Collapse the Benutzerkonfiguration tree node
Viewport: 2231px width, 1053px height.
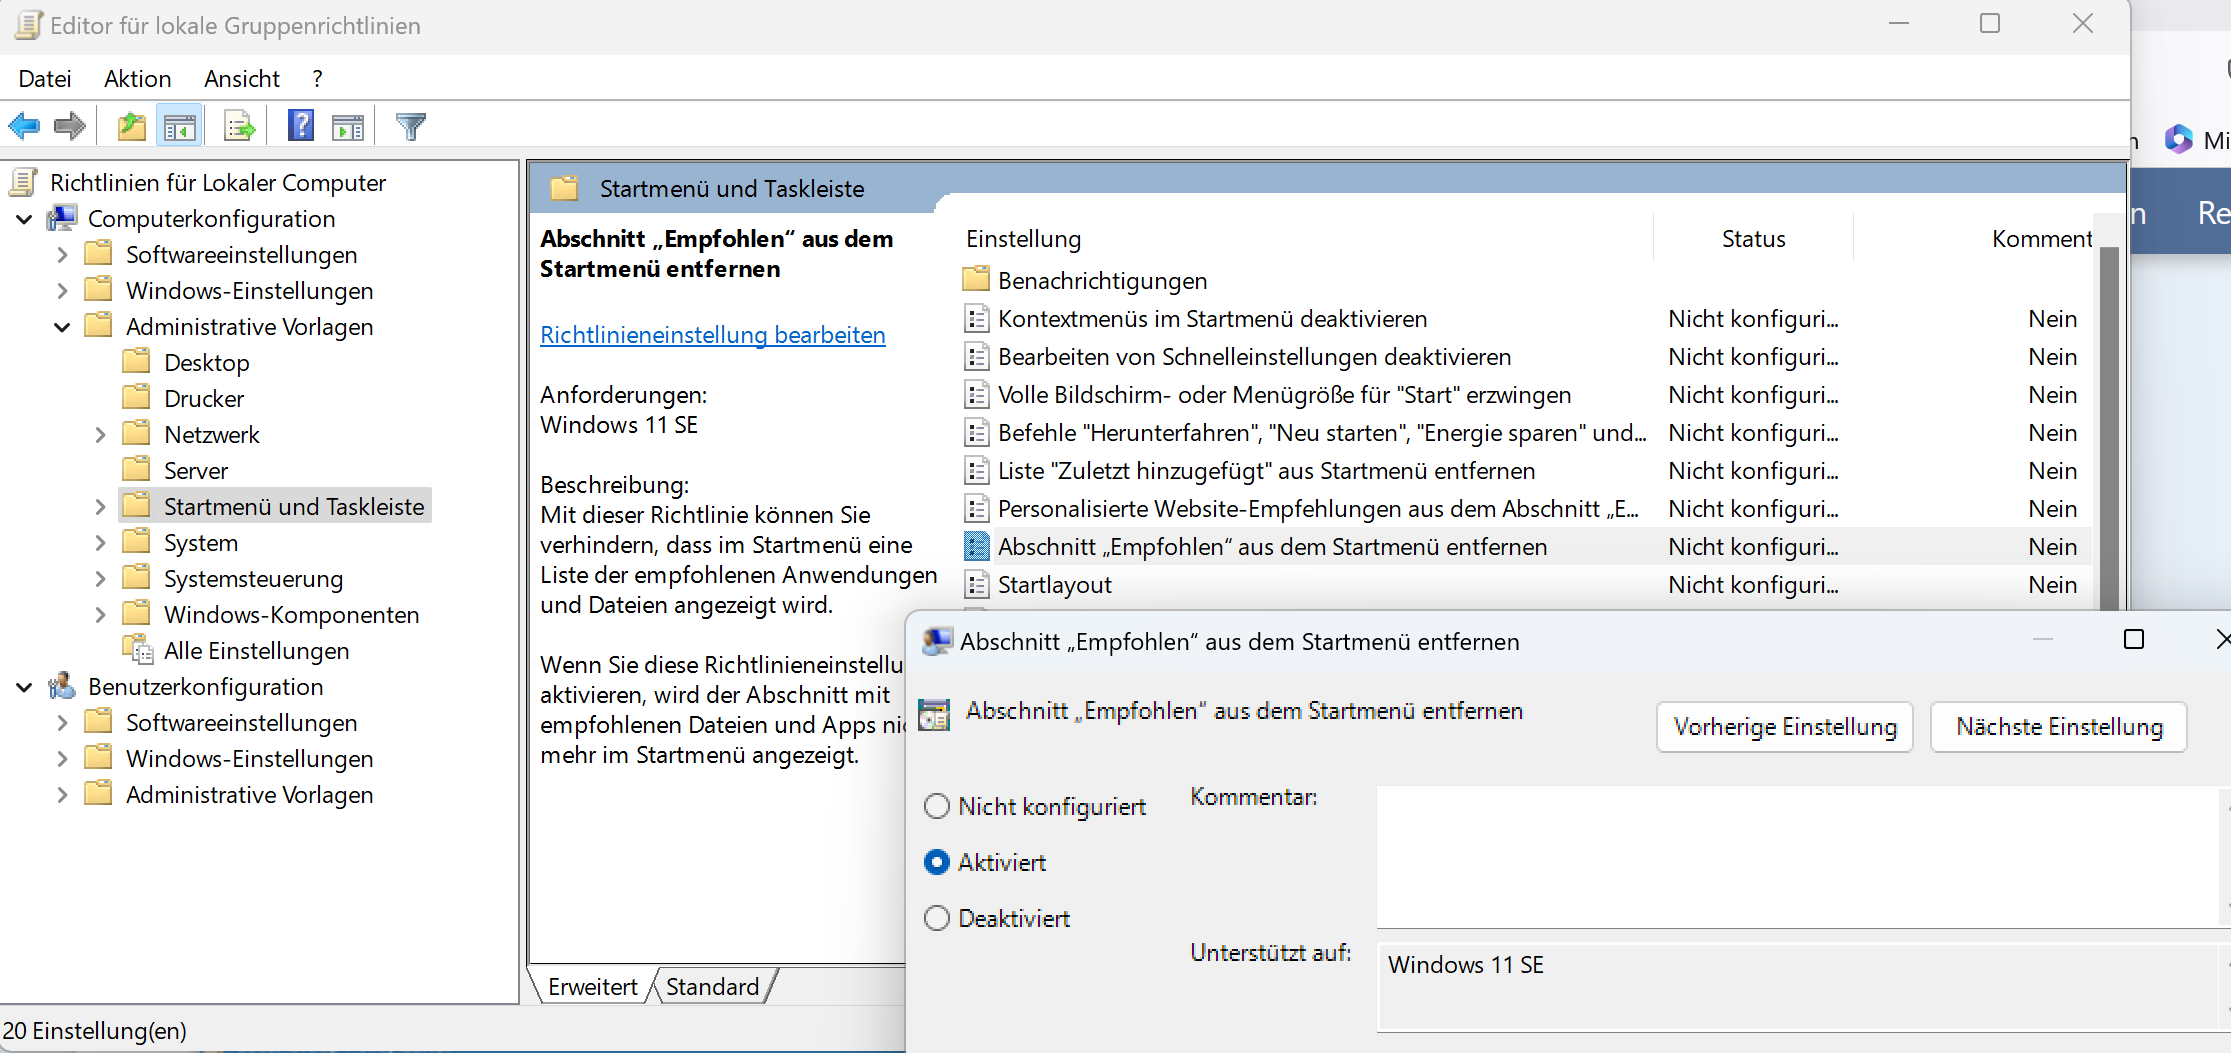(24, 687)
